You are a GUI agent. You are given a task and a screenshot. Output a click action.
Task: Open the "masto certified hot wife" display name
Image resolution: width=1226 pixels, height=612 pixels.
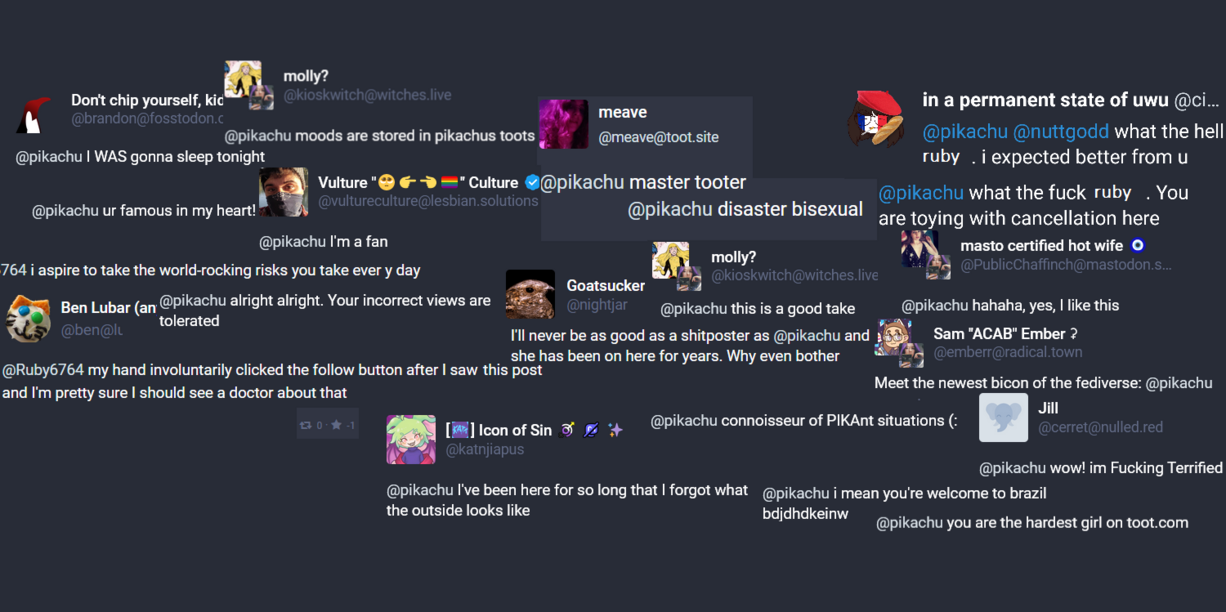point(1041,246)
